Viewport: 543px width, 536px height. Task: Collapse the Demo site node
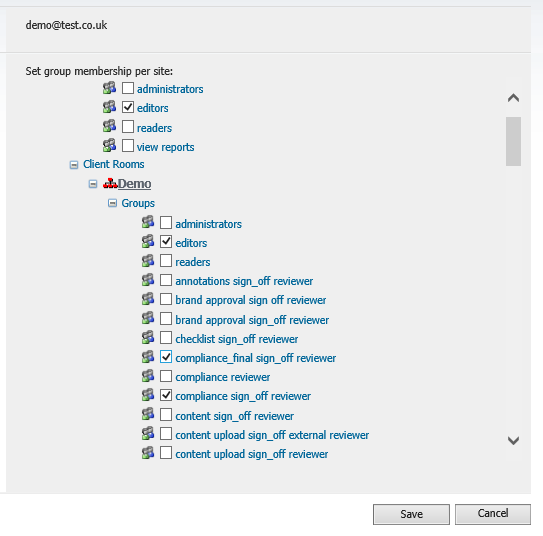(93, 184)
